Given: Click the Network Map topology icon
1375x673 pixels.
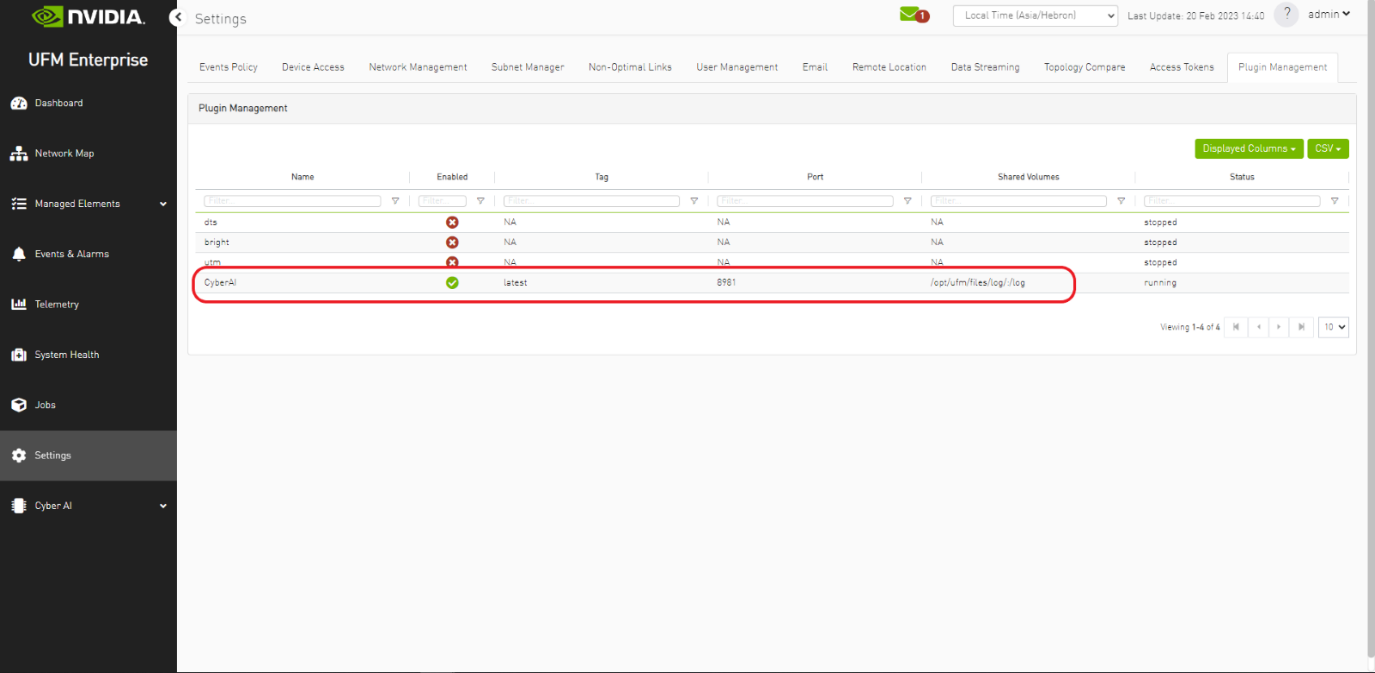Looking at the screenshot, I should pos(18,154).
